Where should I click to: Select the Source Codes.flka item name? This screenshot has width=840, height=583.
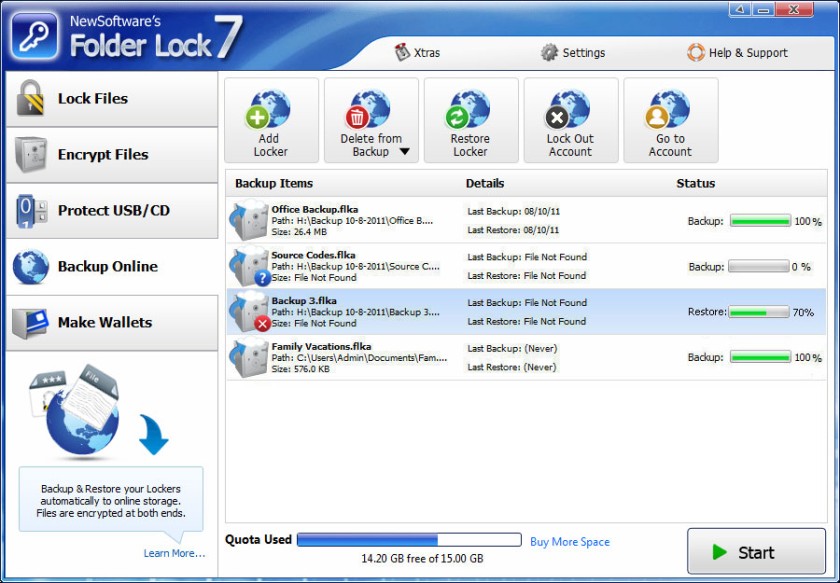pos(313,255)
